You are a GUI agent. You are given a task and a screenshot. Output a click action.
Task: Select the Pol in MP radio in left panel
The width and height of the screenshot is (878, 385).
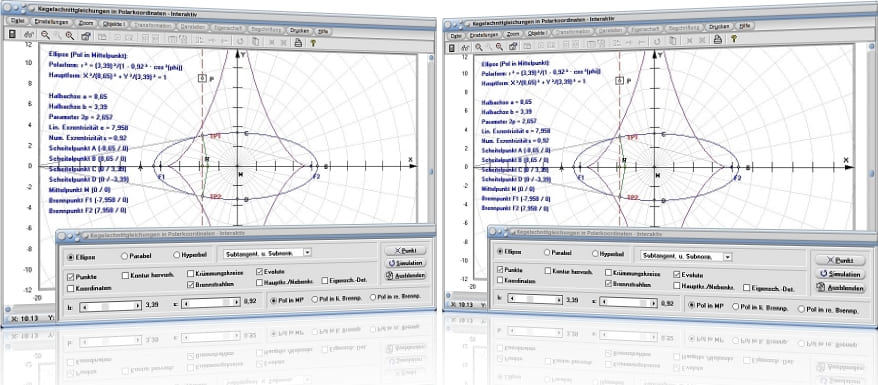274,300
